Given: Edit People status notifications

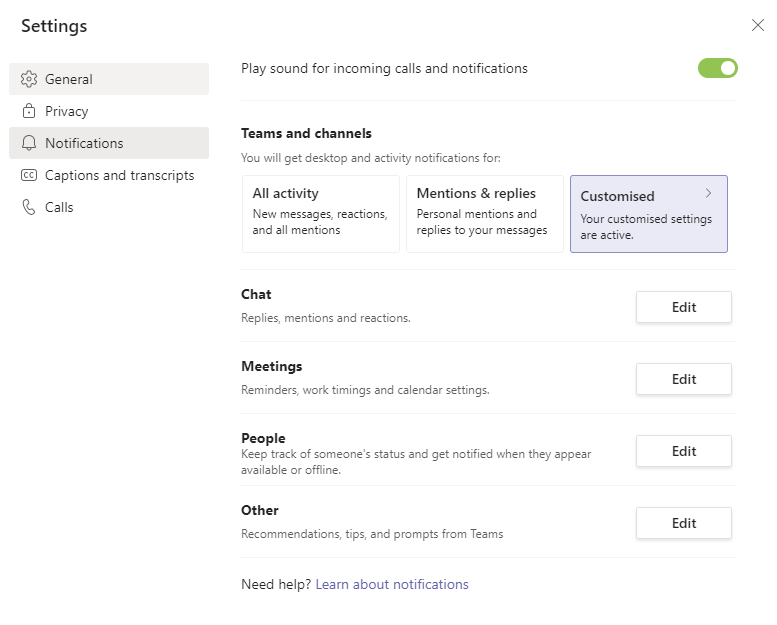Looking at the screenshot, I should (683, 451).
